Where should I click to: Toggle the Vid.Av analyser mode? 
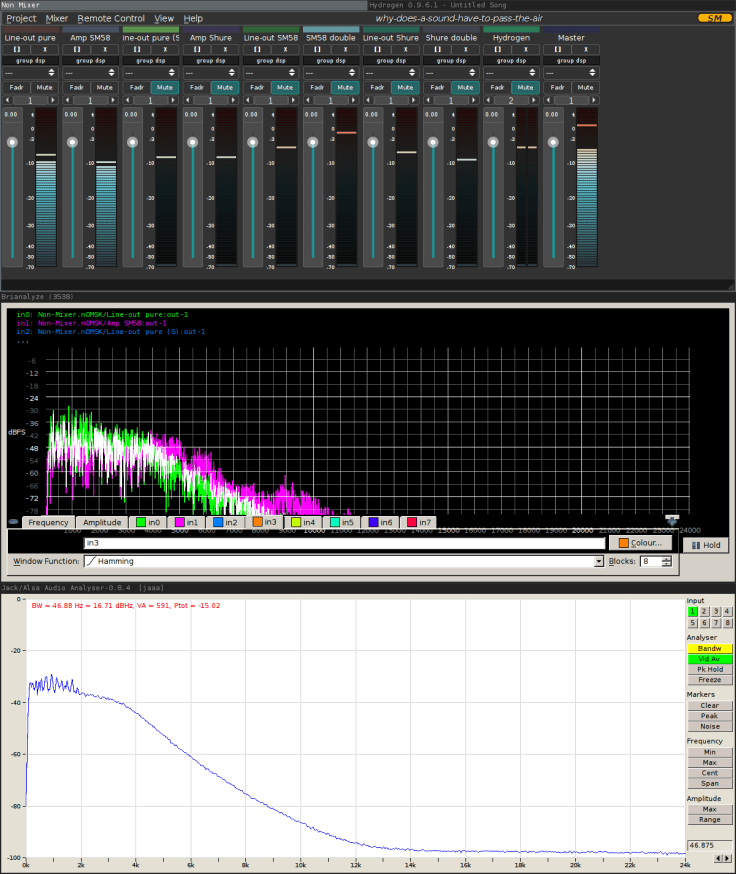[x=709, y=659]
